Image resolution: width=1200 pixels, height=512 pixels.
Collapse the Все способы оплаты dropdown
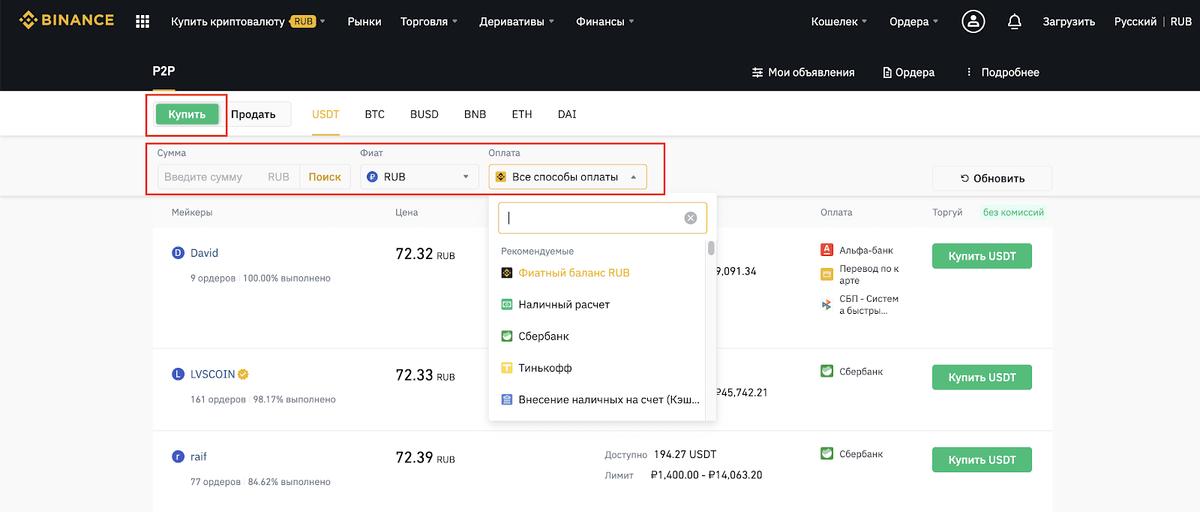(568, 177)
